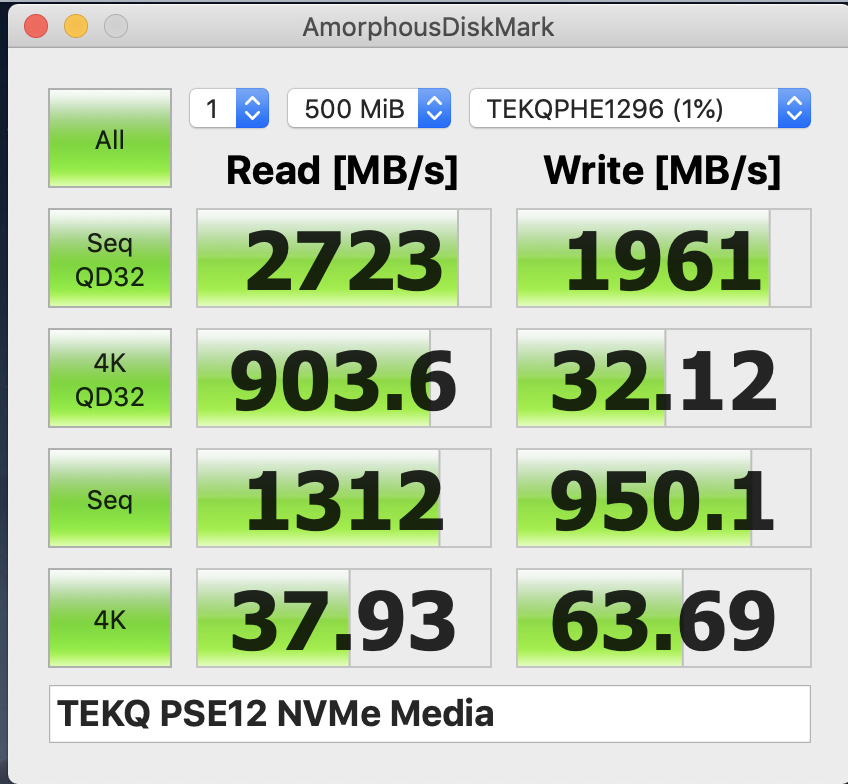Click the Seq QD32 read result 2723
Screen dimensions: 848x784
(344, 258)
